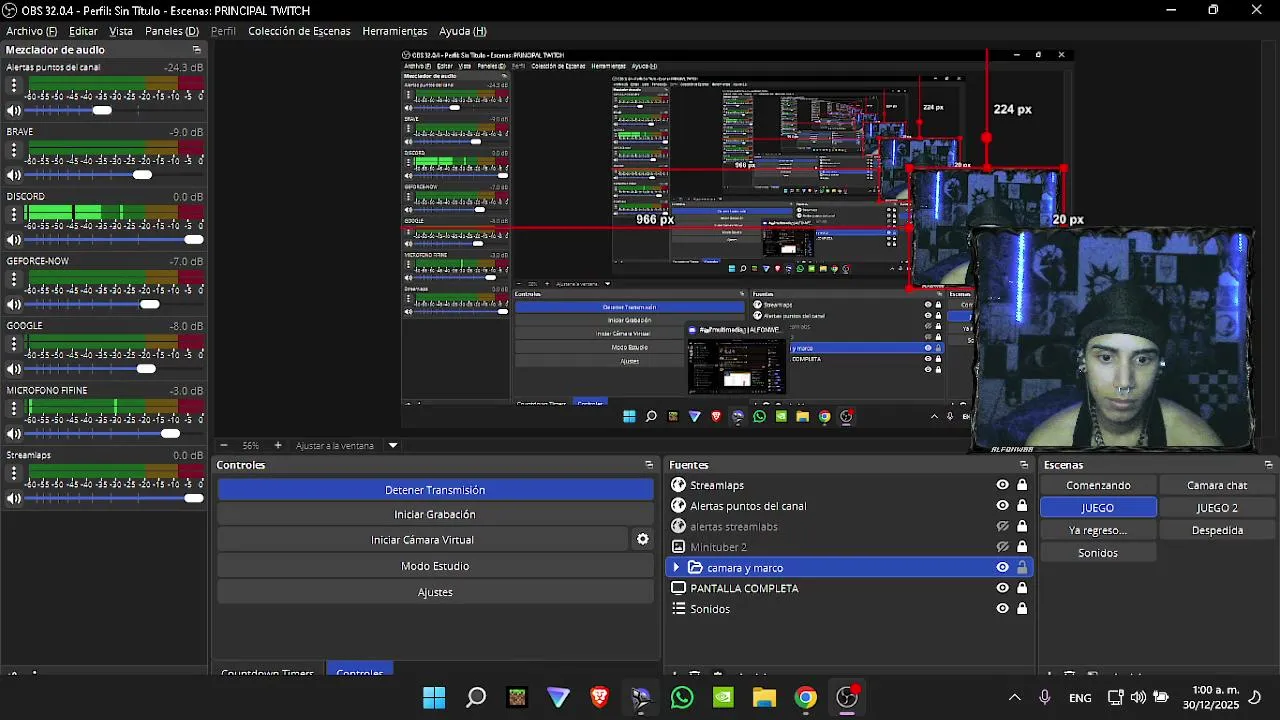Unlock the PANTALLA COMPLETA source
This screenshot has width=1280, height=720.
pyautogui.click(x=1022, y=588)
